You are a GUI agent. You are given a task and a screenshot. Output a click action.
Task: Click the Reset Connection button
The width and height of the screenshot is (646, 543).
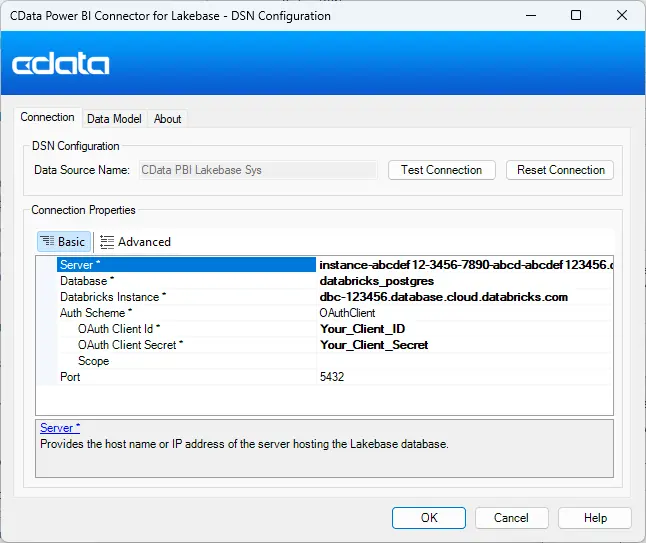coord(560,170)
